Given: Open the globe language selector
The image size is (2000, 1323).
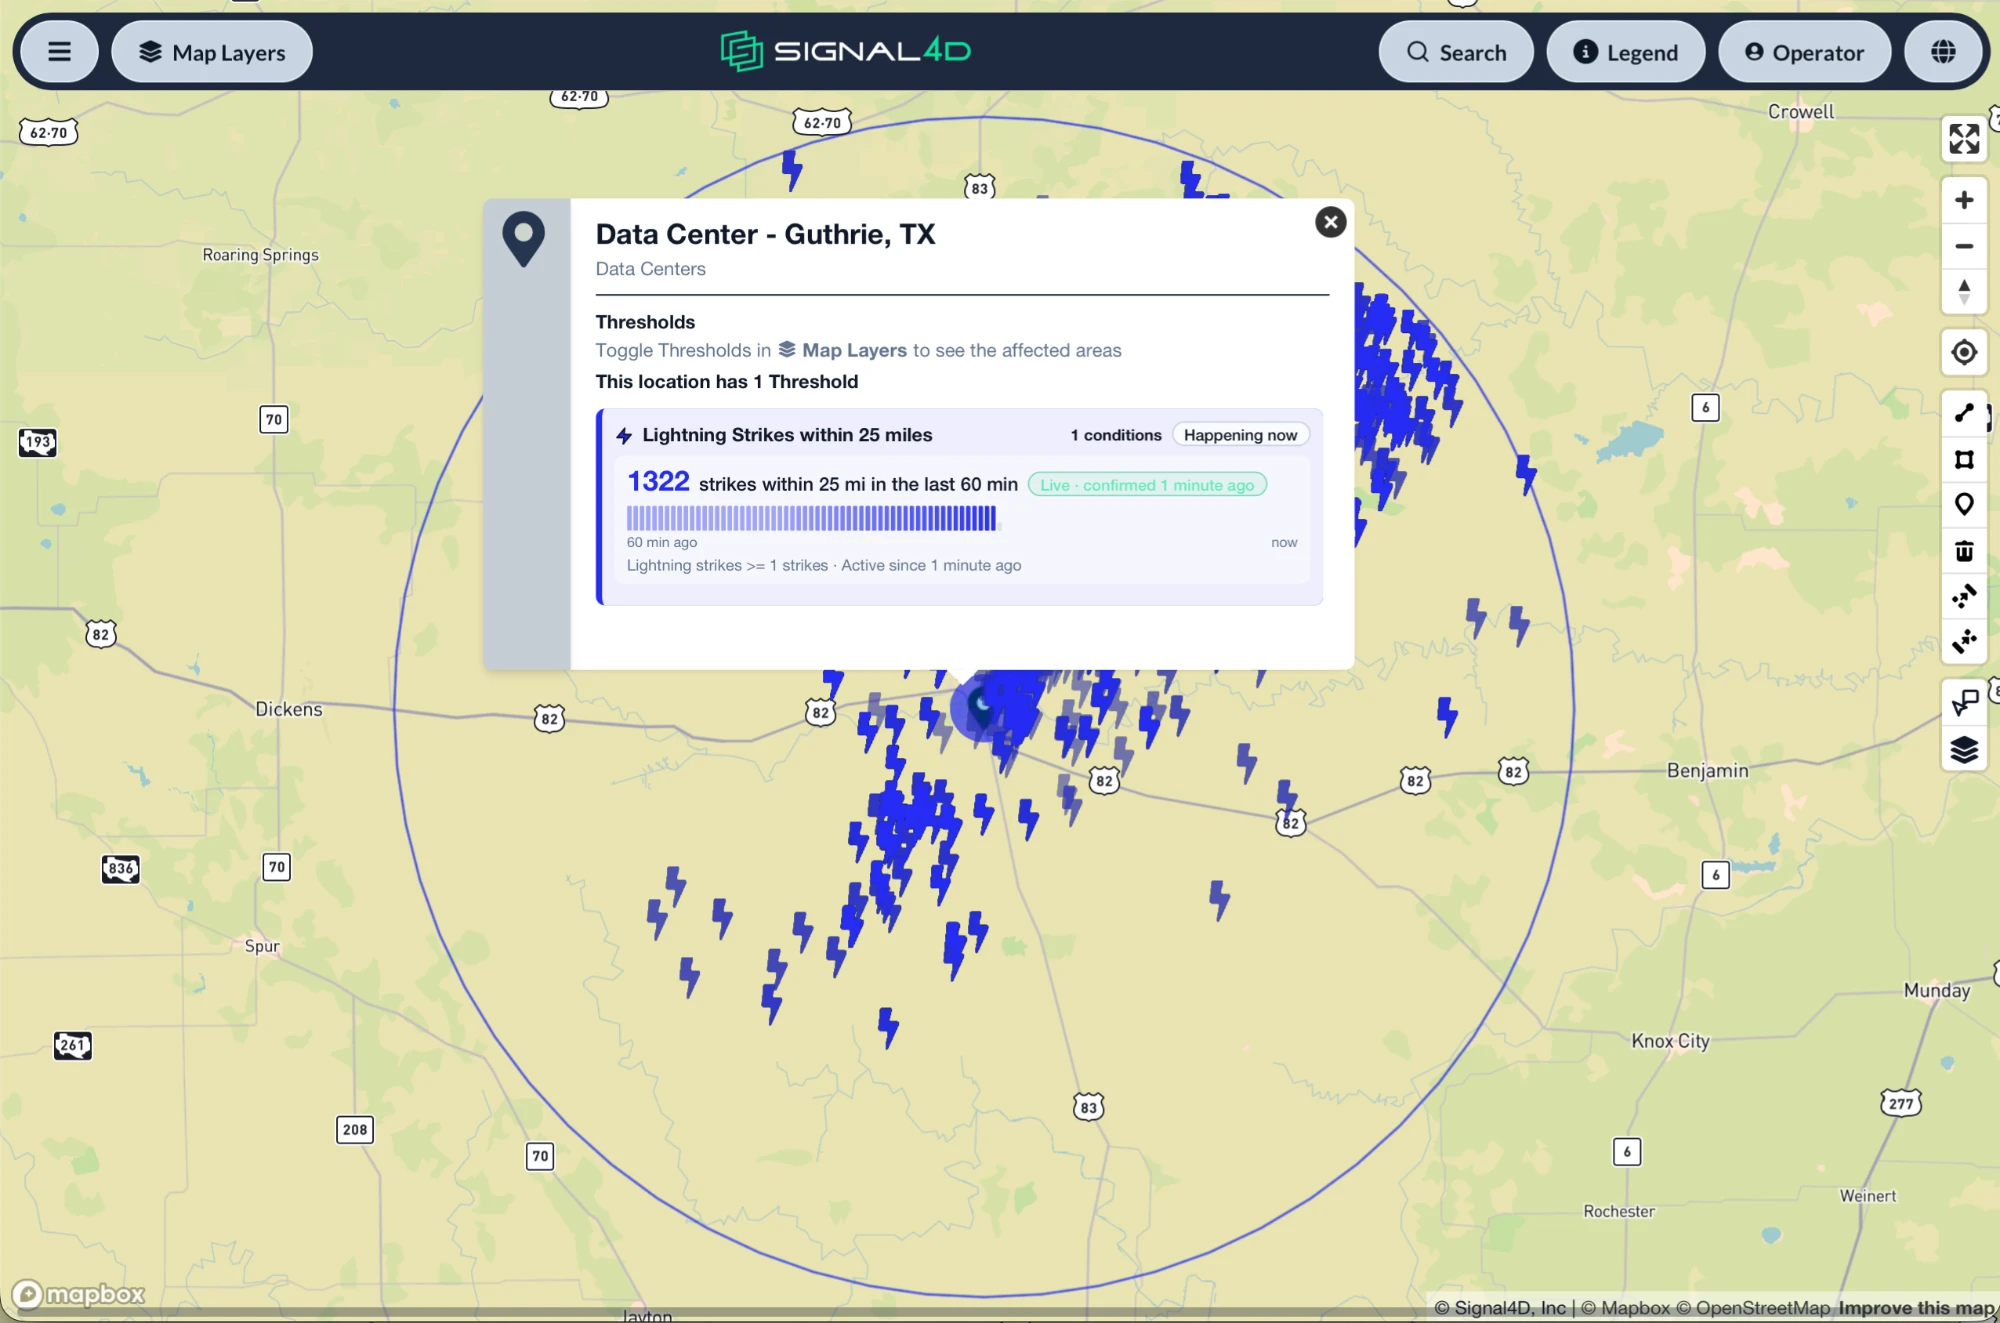Looking at the screenshot, I should (x=1943, y=52).
